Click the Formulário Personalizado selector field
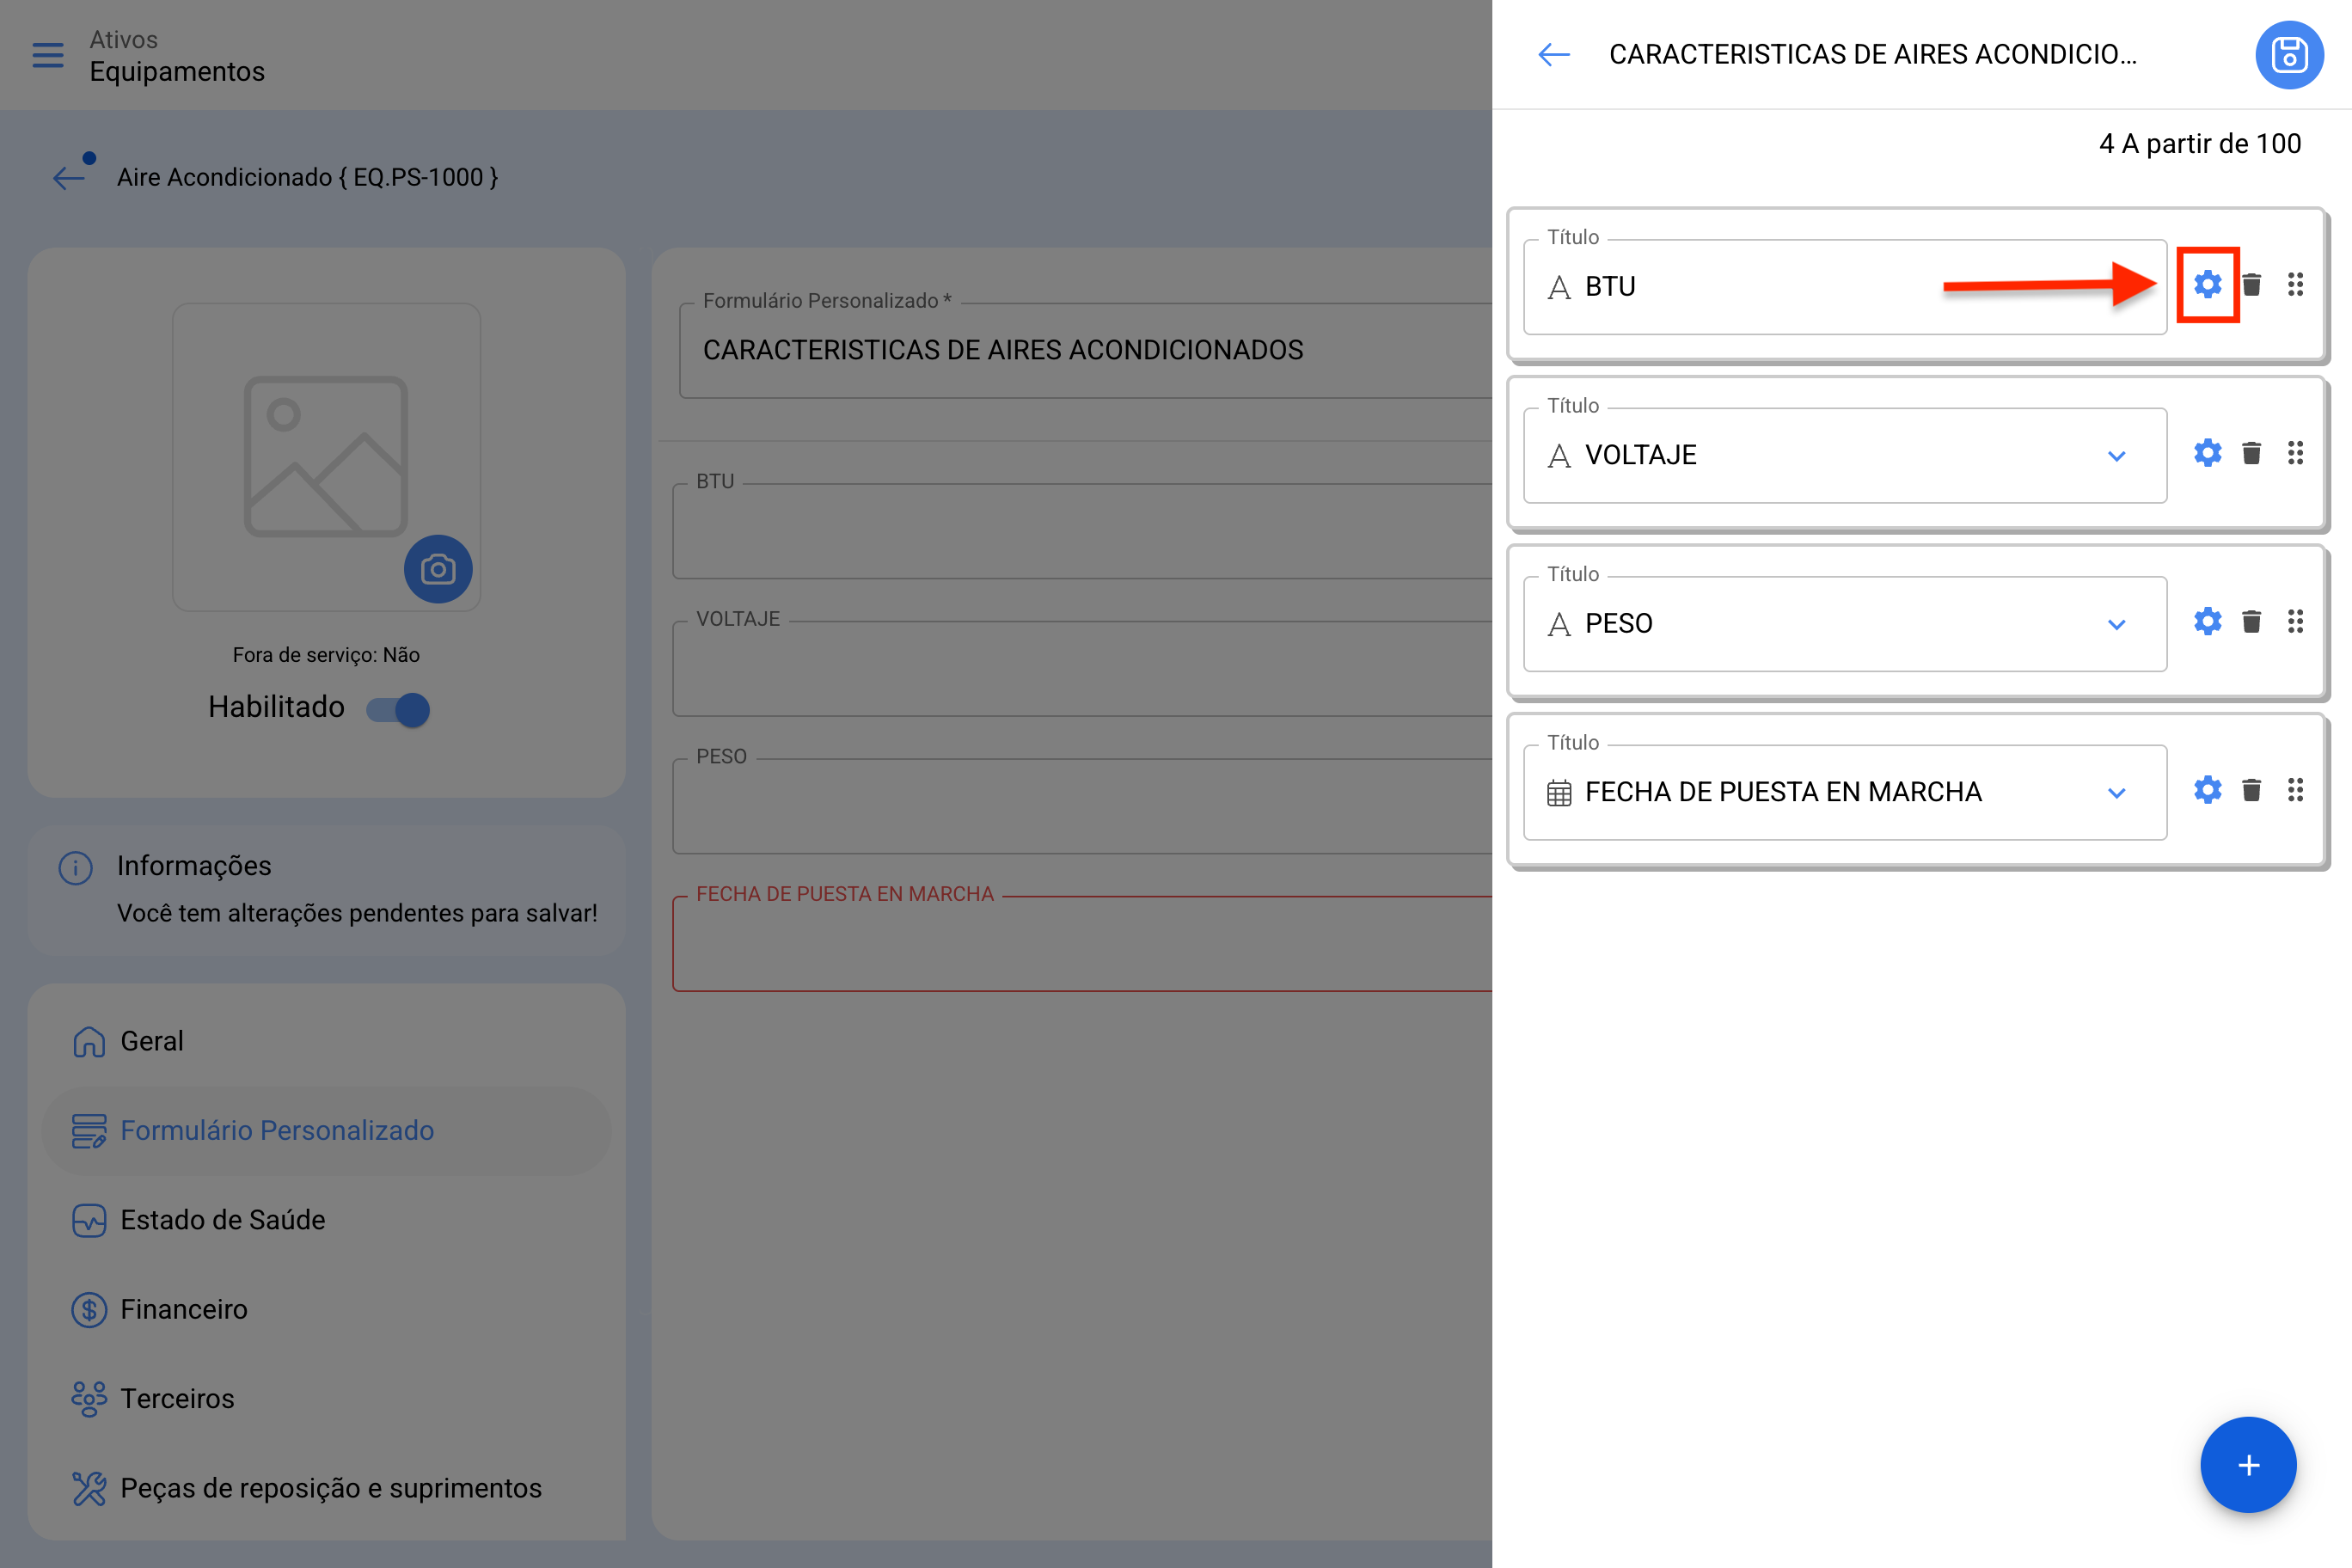 point(1085,350)
